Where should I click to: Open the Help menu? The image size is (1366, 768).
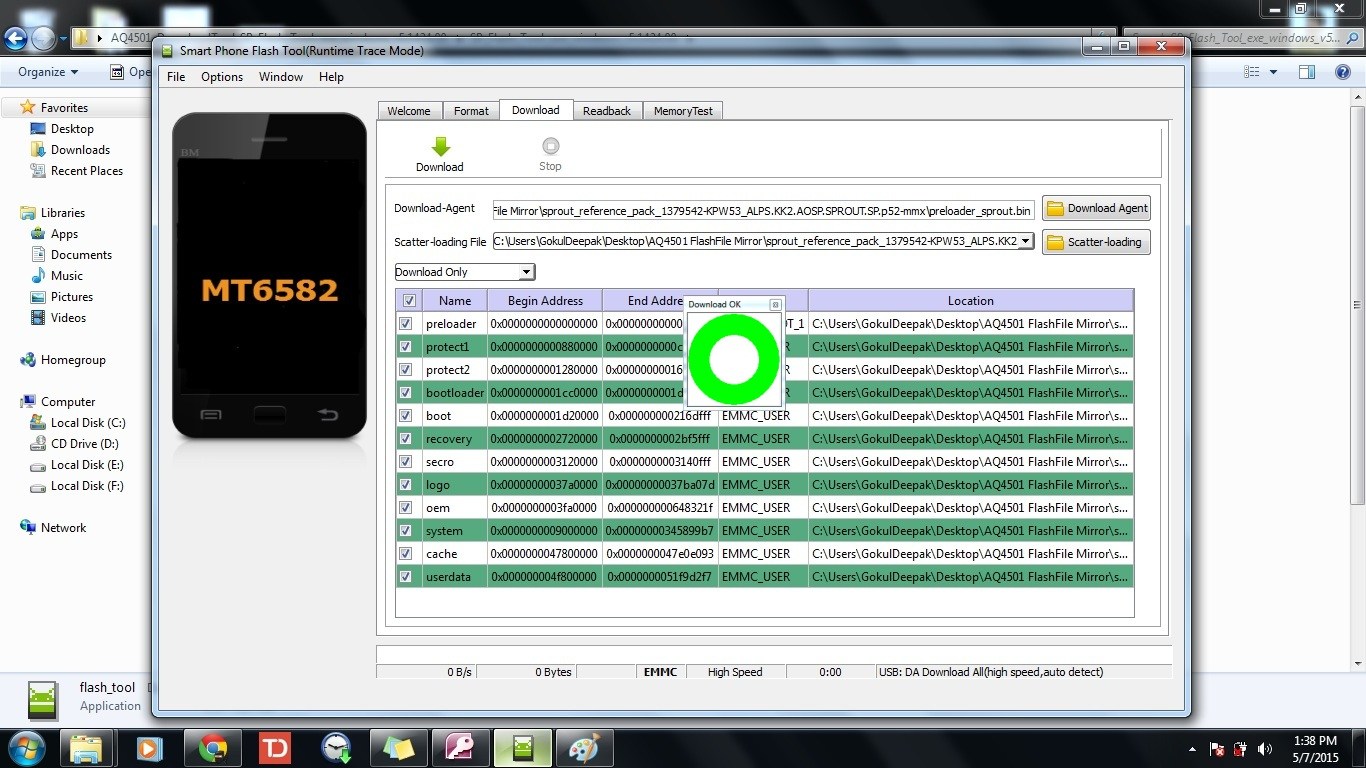coord(331,77)
